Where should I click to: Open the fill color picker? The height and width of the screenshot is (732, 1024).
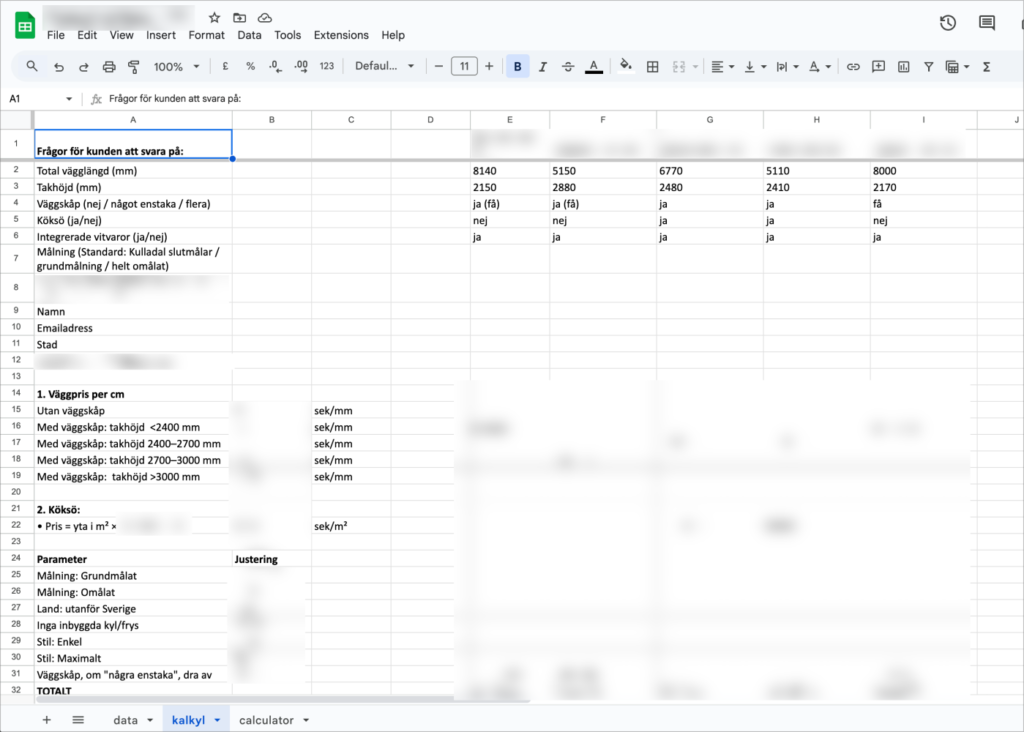point(626,67)
